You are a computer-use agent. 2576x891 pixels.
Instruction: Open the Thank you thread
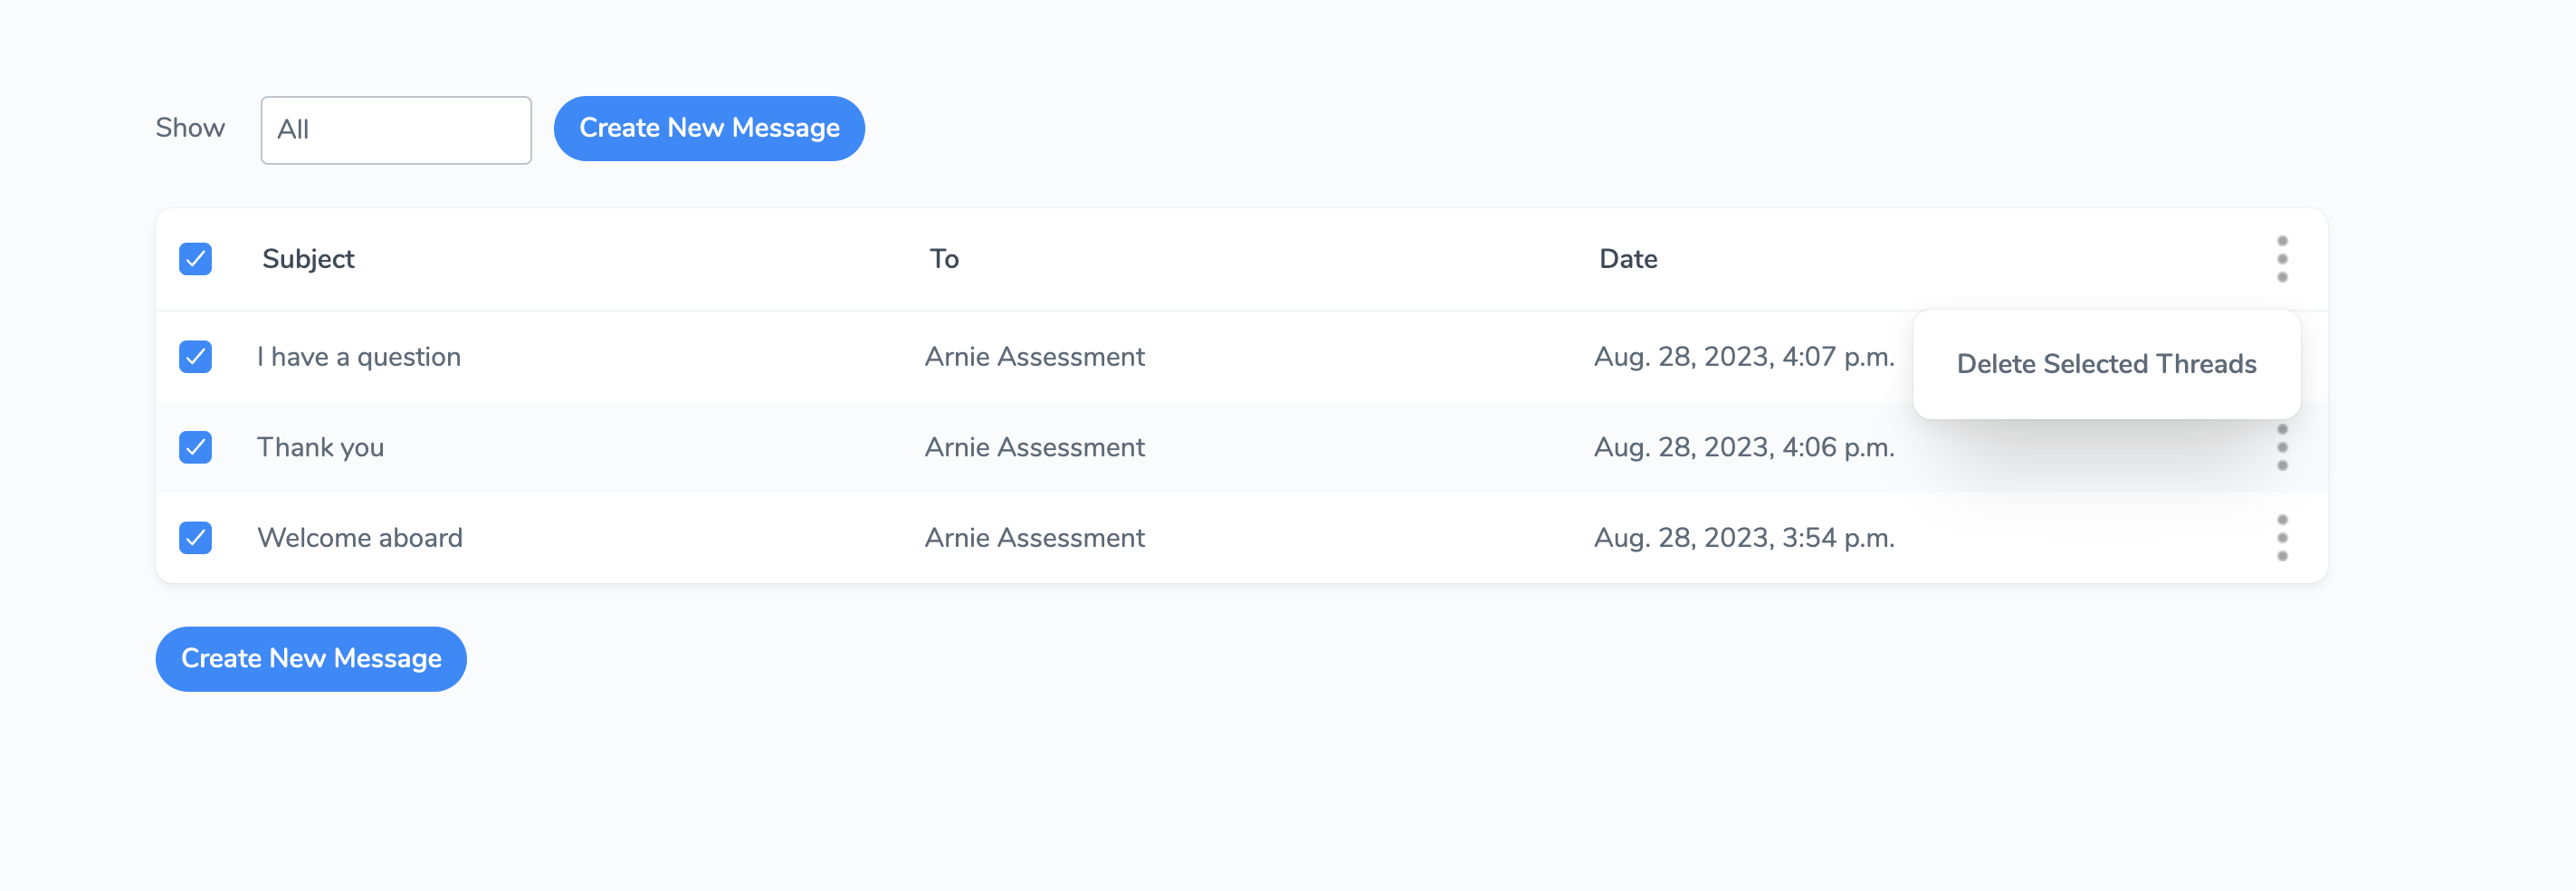pos(320,447)
